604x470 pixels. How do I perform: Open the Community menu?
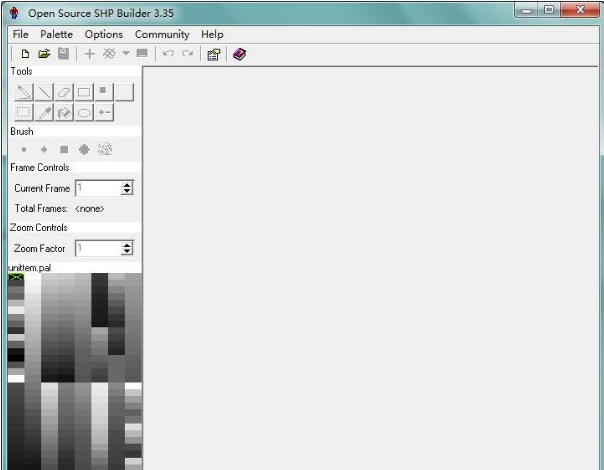(x=162, y=34)
